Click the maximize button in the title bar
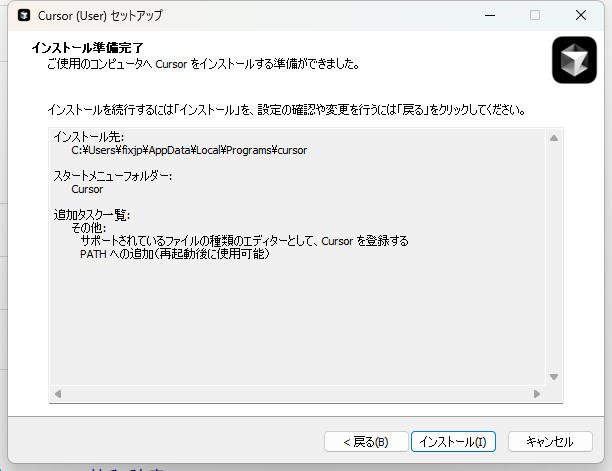Screen dimensions: 612x471 click(534, 16)
